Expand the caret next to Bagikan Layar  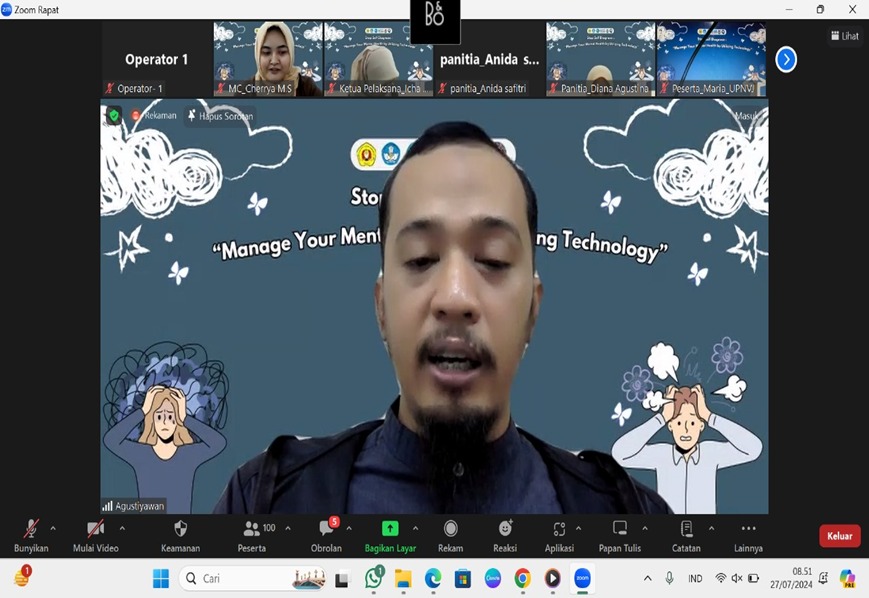tap(415, 529)
